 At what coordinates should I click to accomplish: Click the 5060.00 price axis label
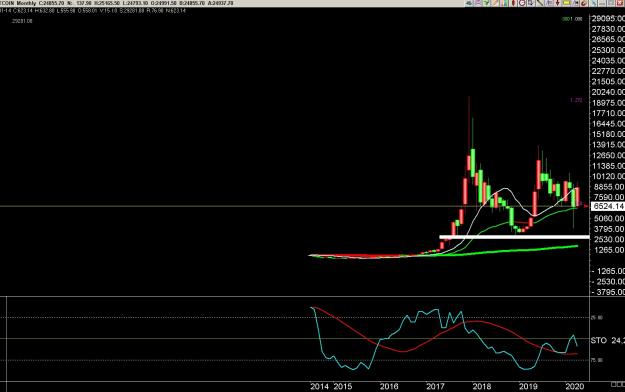pos(608,219)
